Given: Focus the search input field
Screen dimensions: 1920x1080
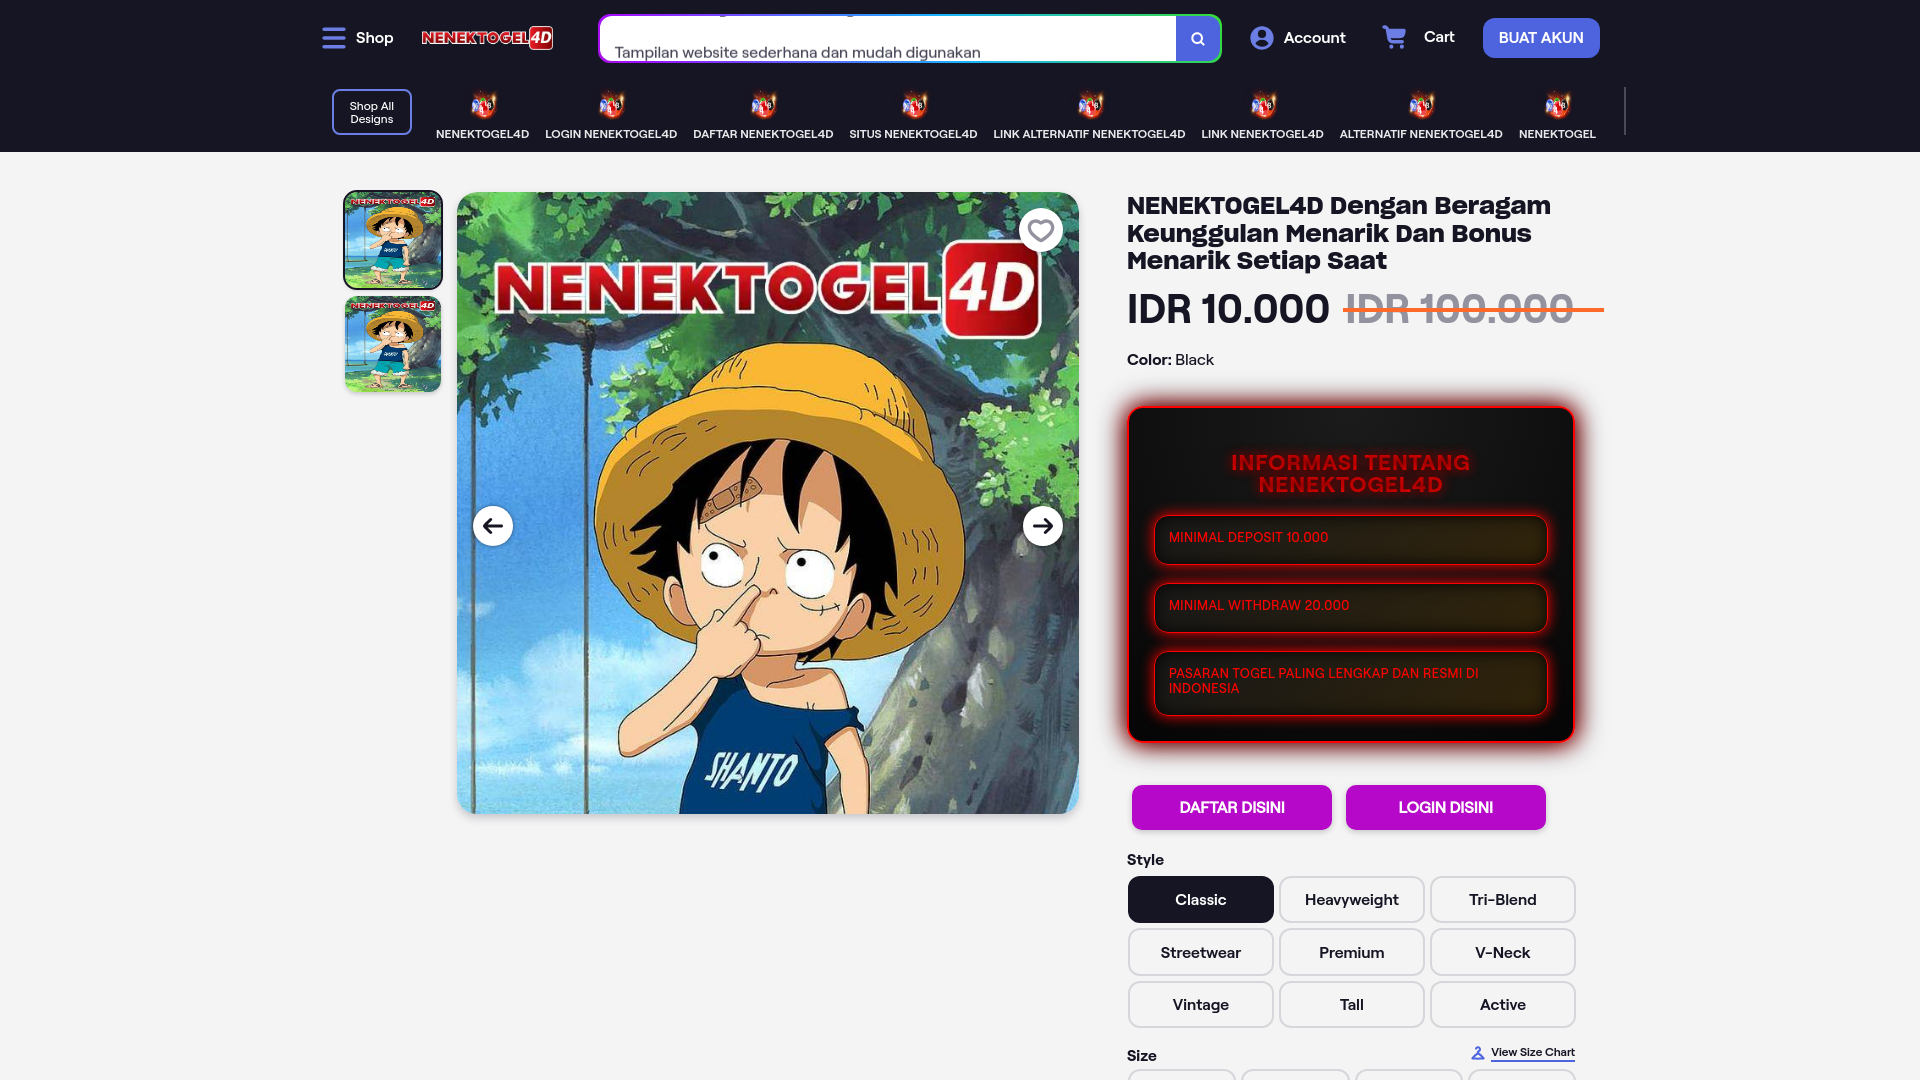Looking at the screenshot, I should click(x=888, y=39).
